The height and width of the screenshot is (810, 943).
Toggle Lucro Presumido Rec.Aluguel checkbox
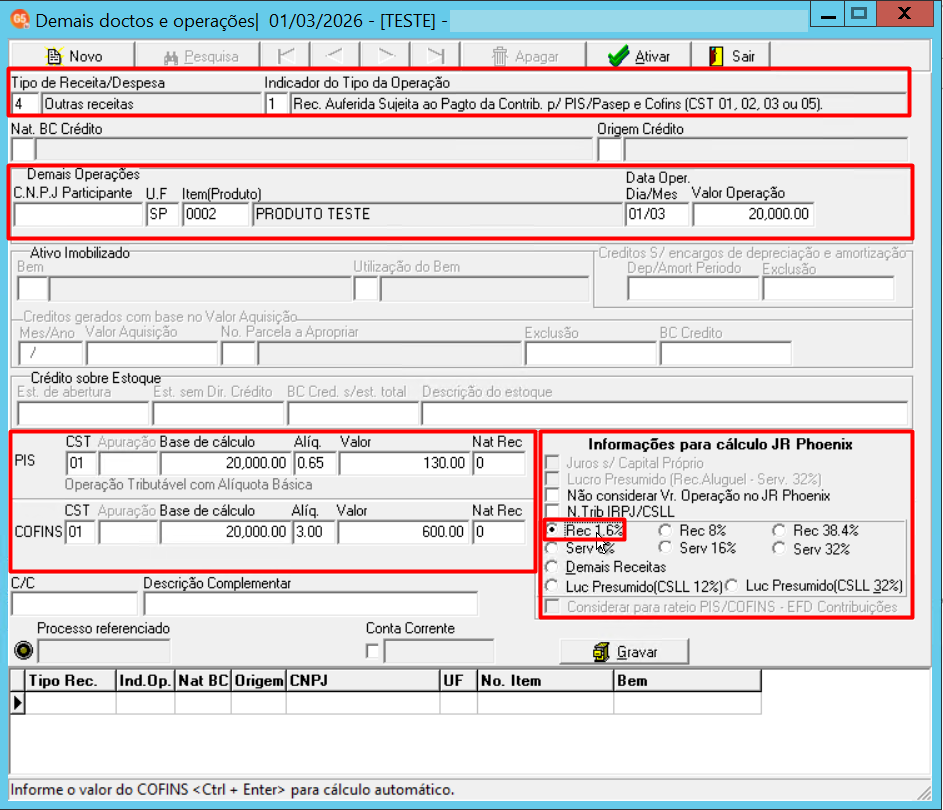coord(551,479)
